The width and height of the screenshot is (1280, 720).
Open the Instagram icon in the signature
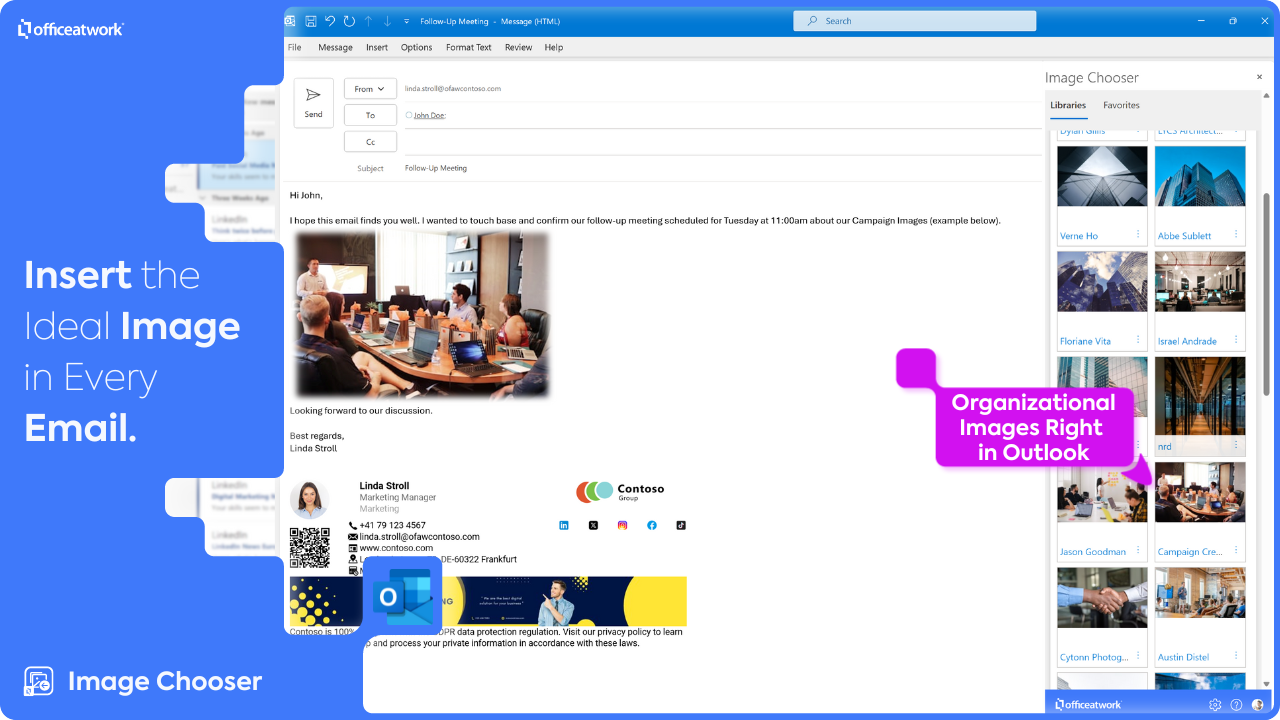pos(622,525)
